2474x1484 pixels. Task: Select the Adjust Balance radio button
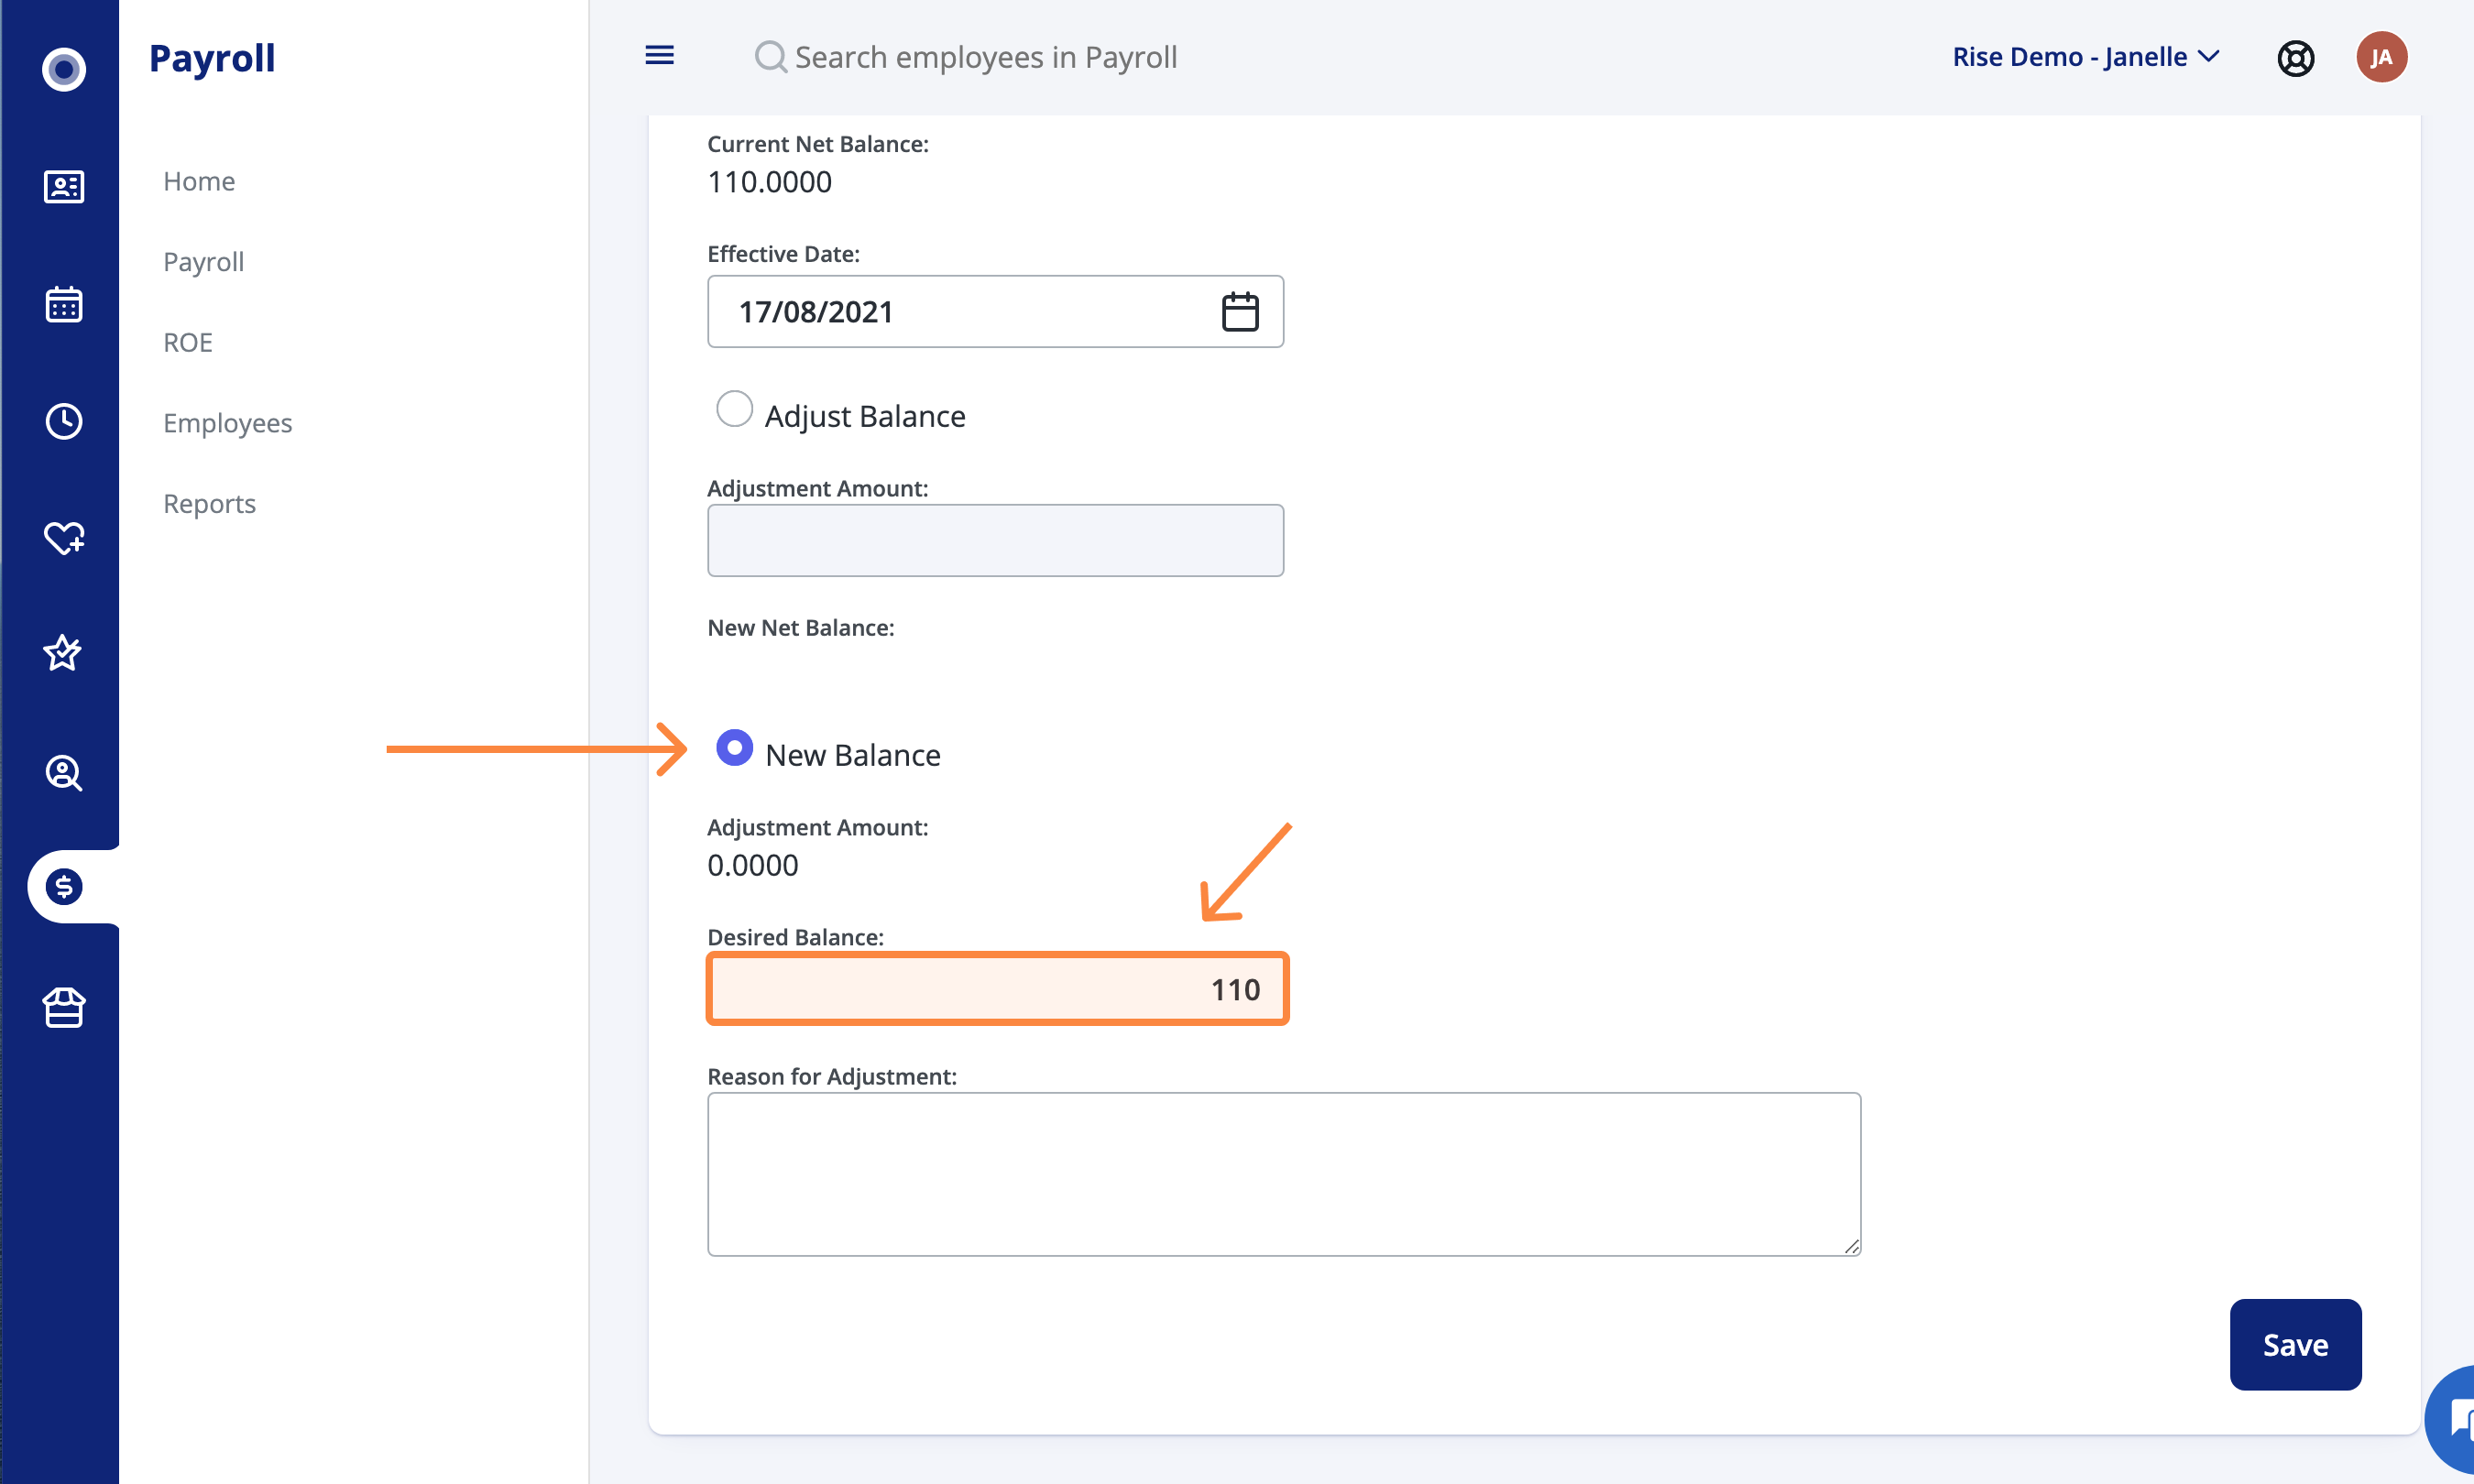click(x=734, y=409)
